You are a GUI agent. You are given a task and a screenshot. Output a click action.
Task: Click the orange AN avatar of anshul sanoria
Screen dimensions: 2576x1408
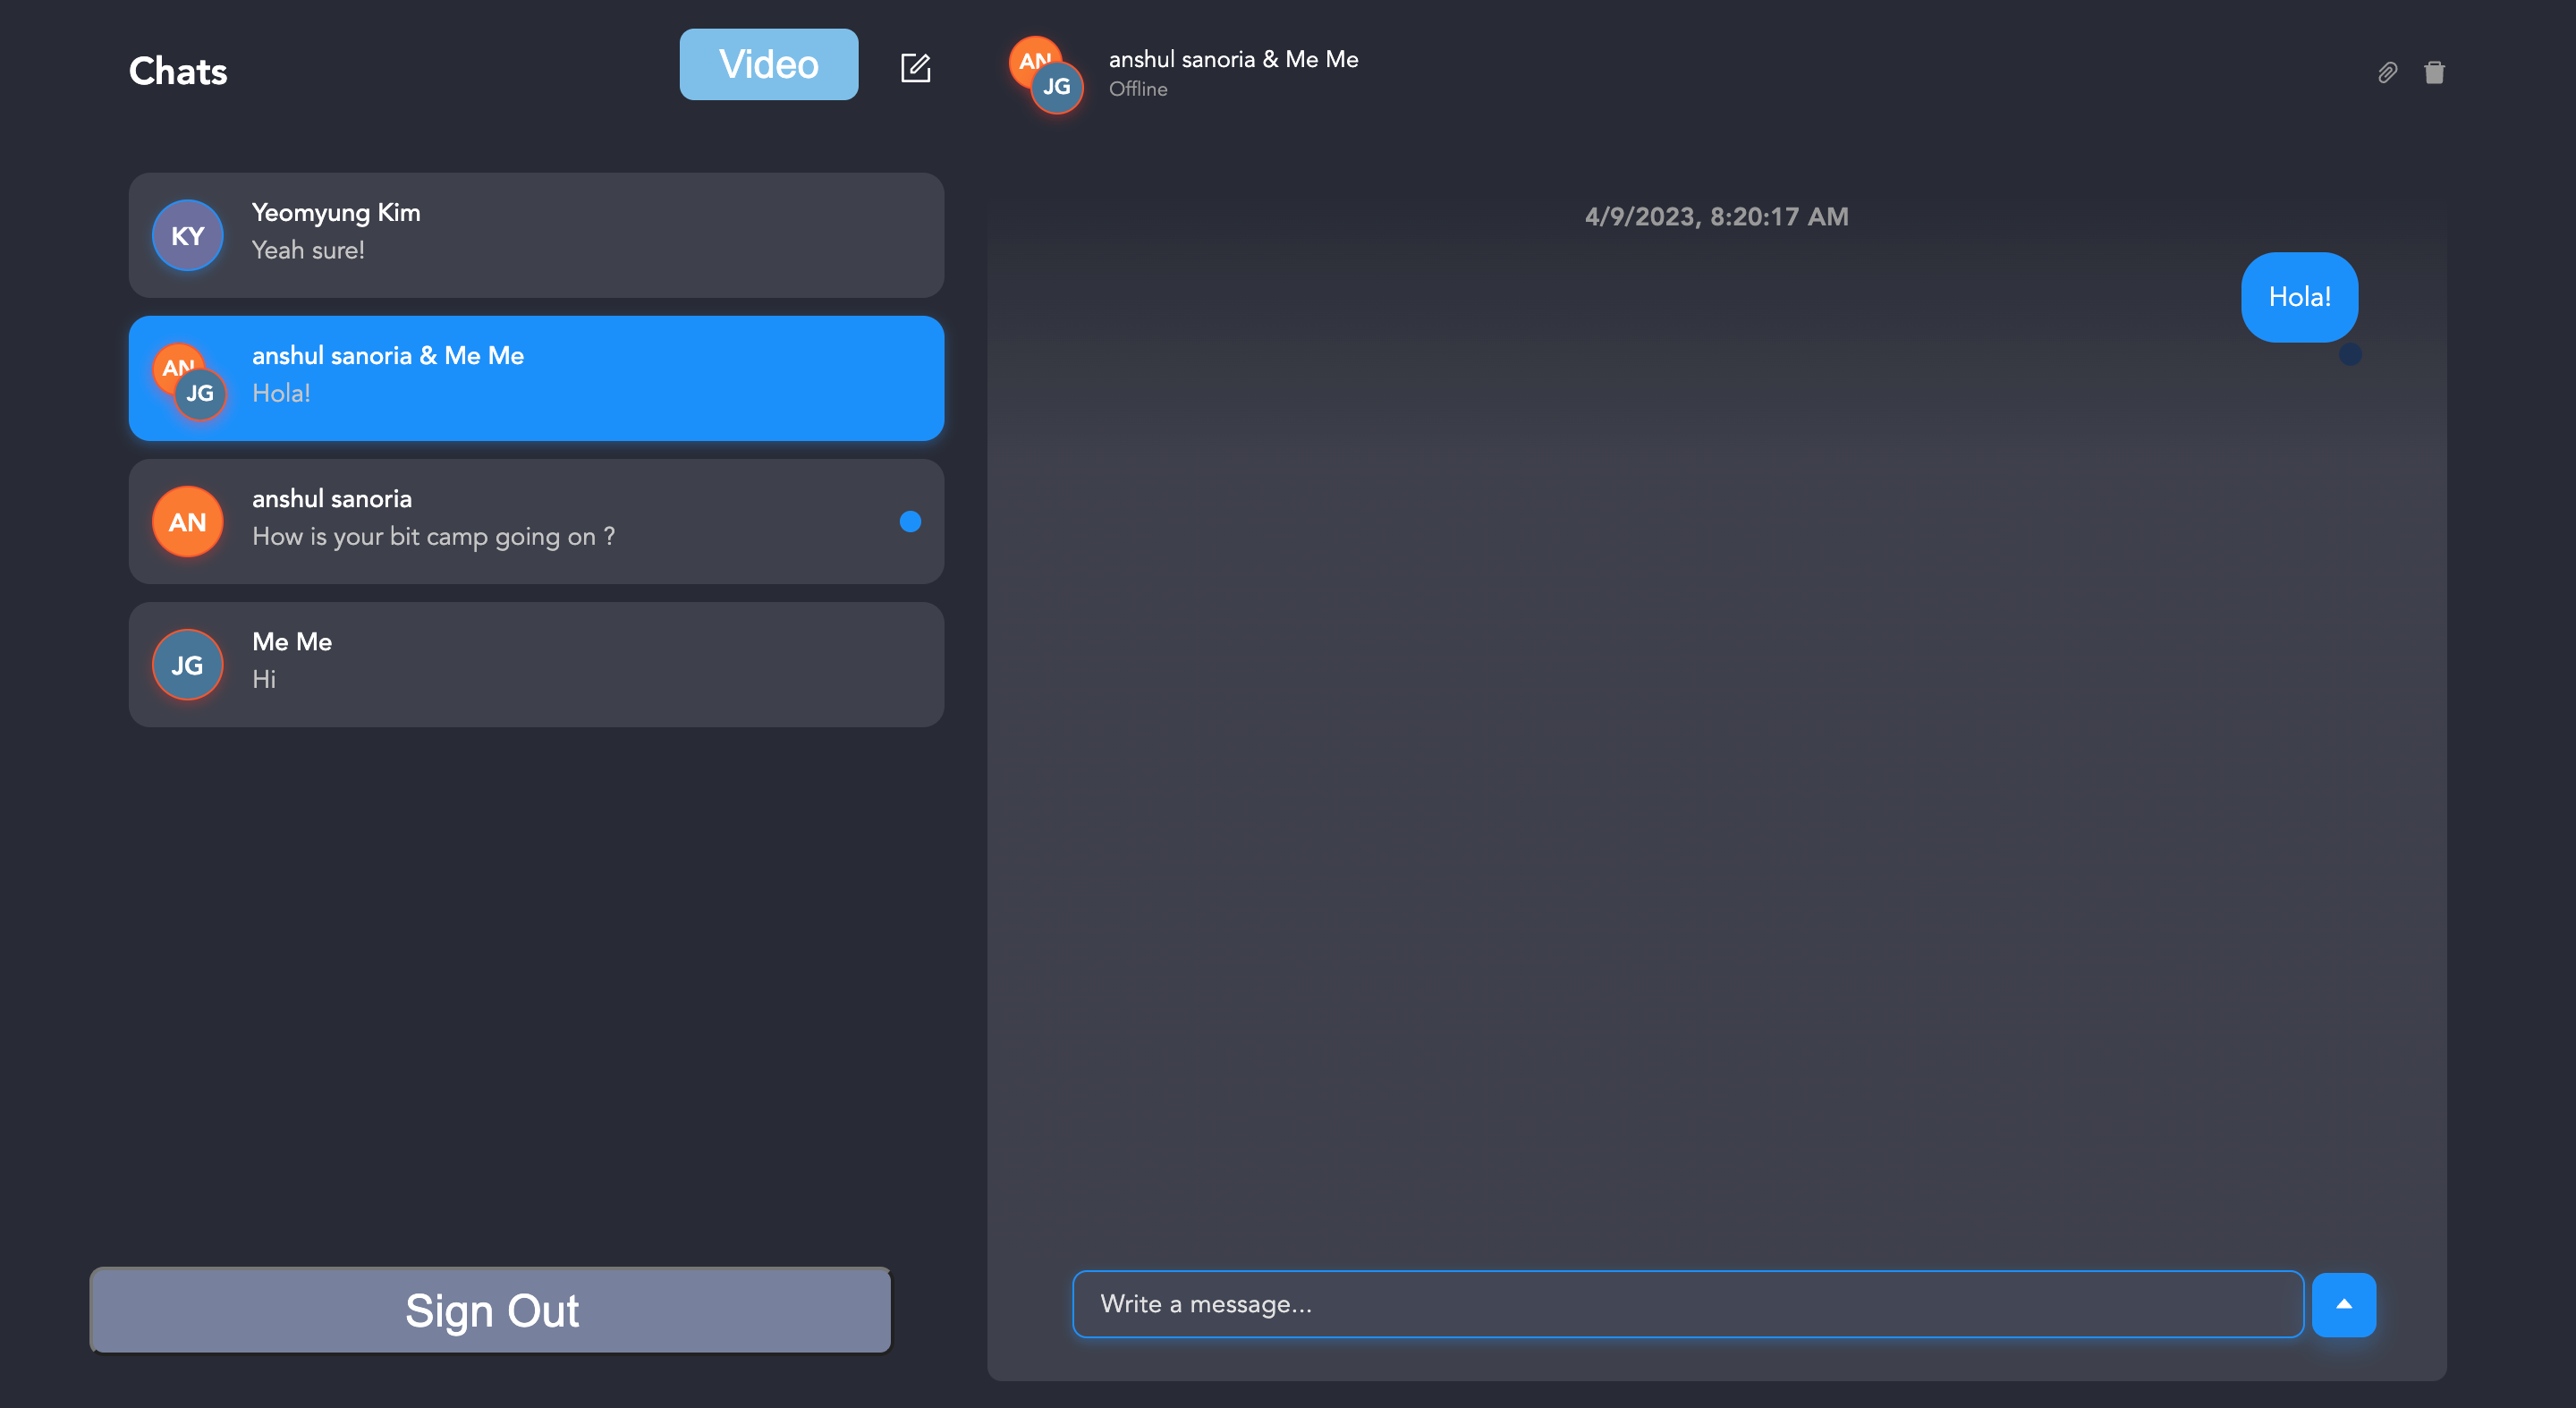coord(187,522)
